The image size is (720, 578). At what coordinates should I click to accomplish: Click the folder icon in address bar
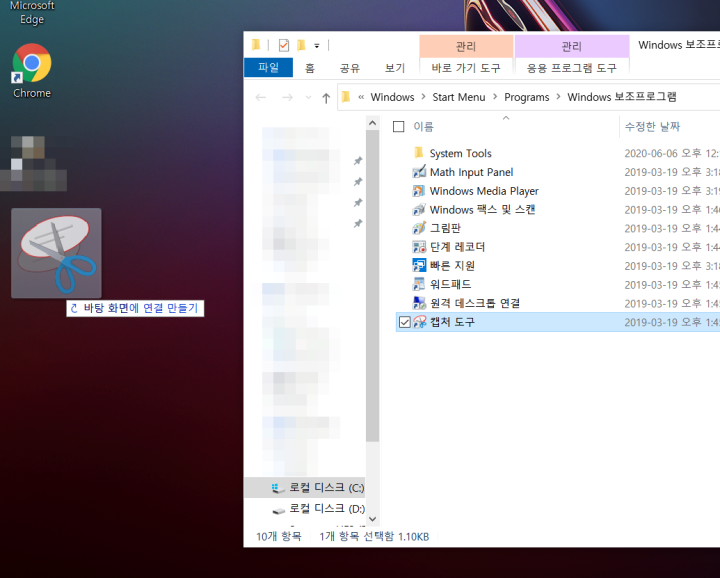[x=347, y=97]
